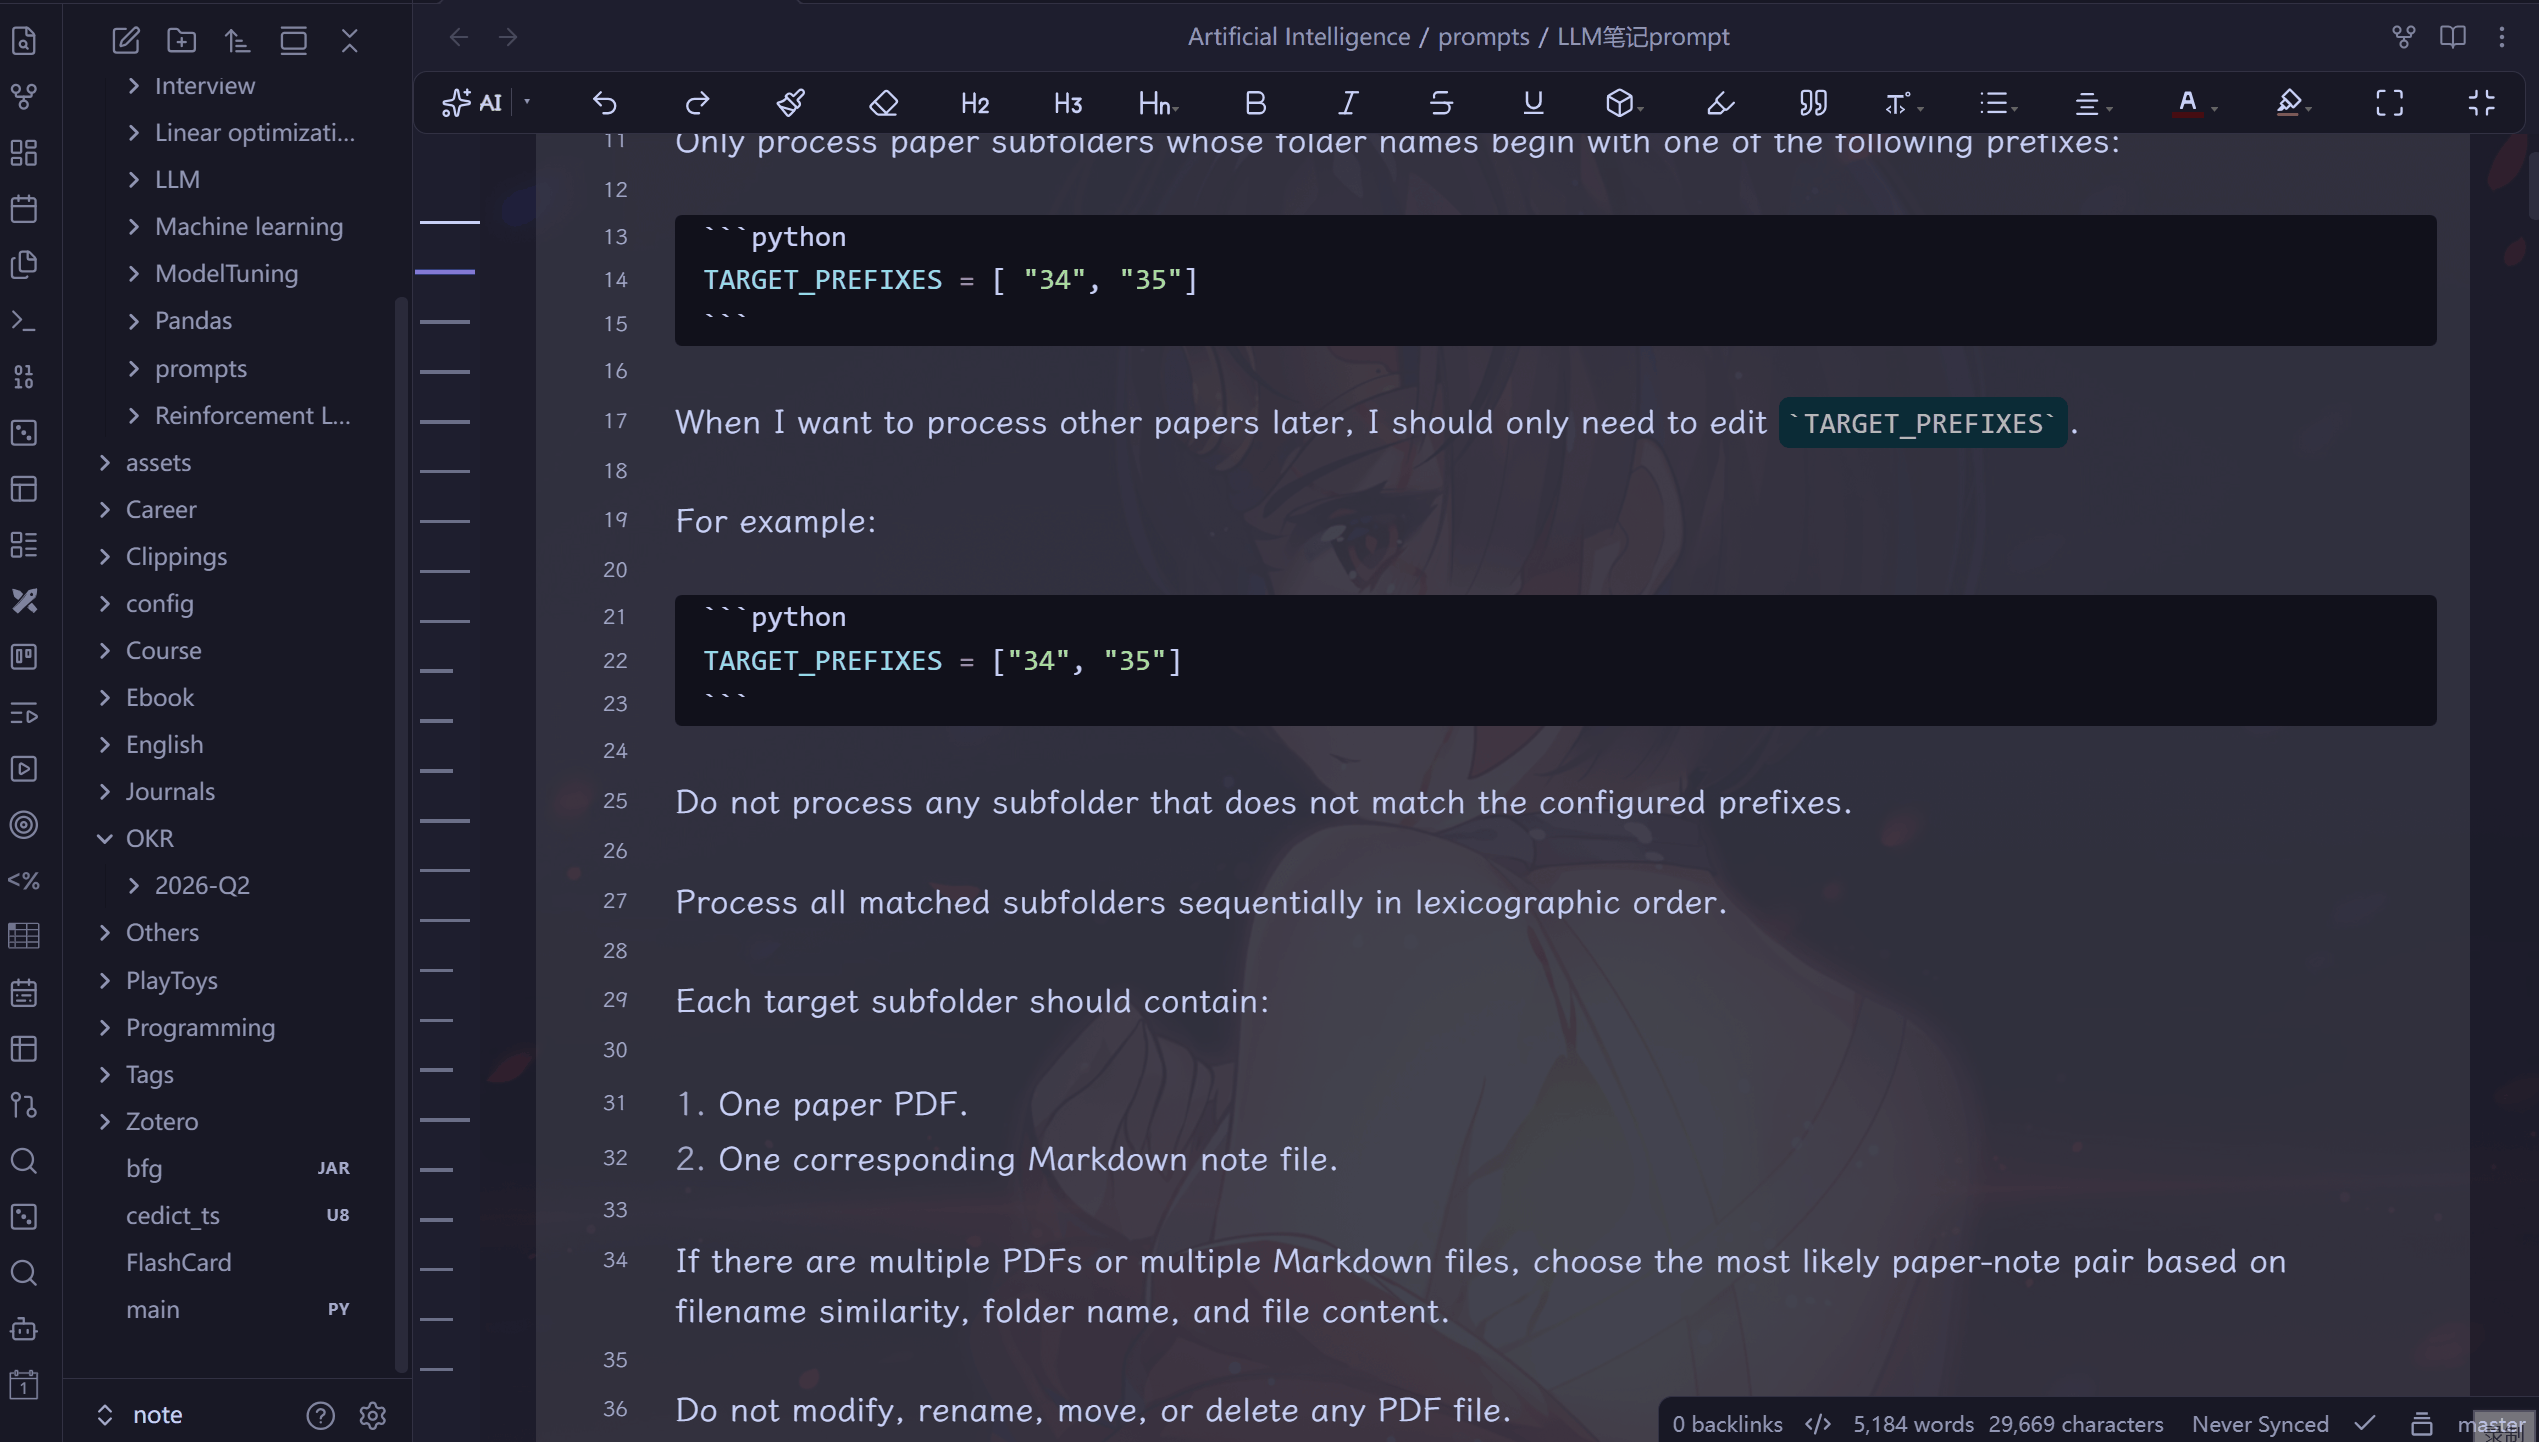This screenshot has width=2539, height=1442.
Task: Open the prompts breadcrumb in the title
Action: tap(1483, 37)
